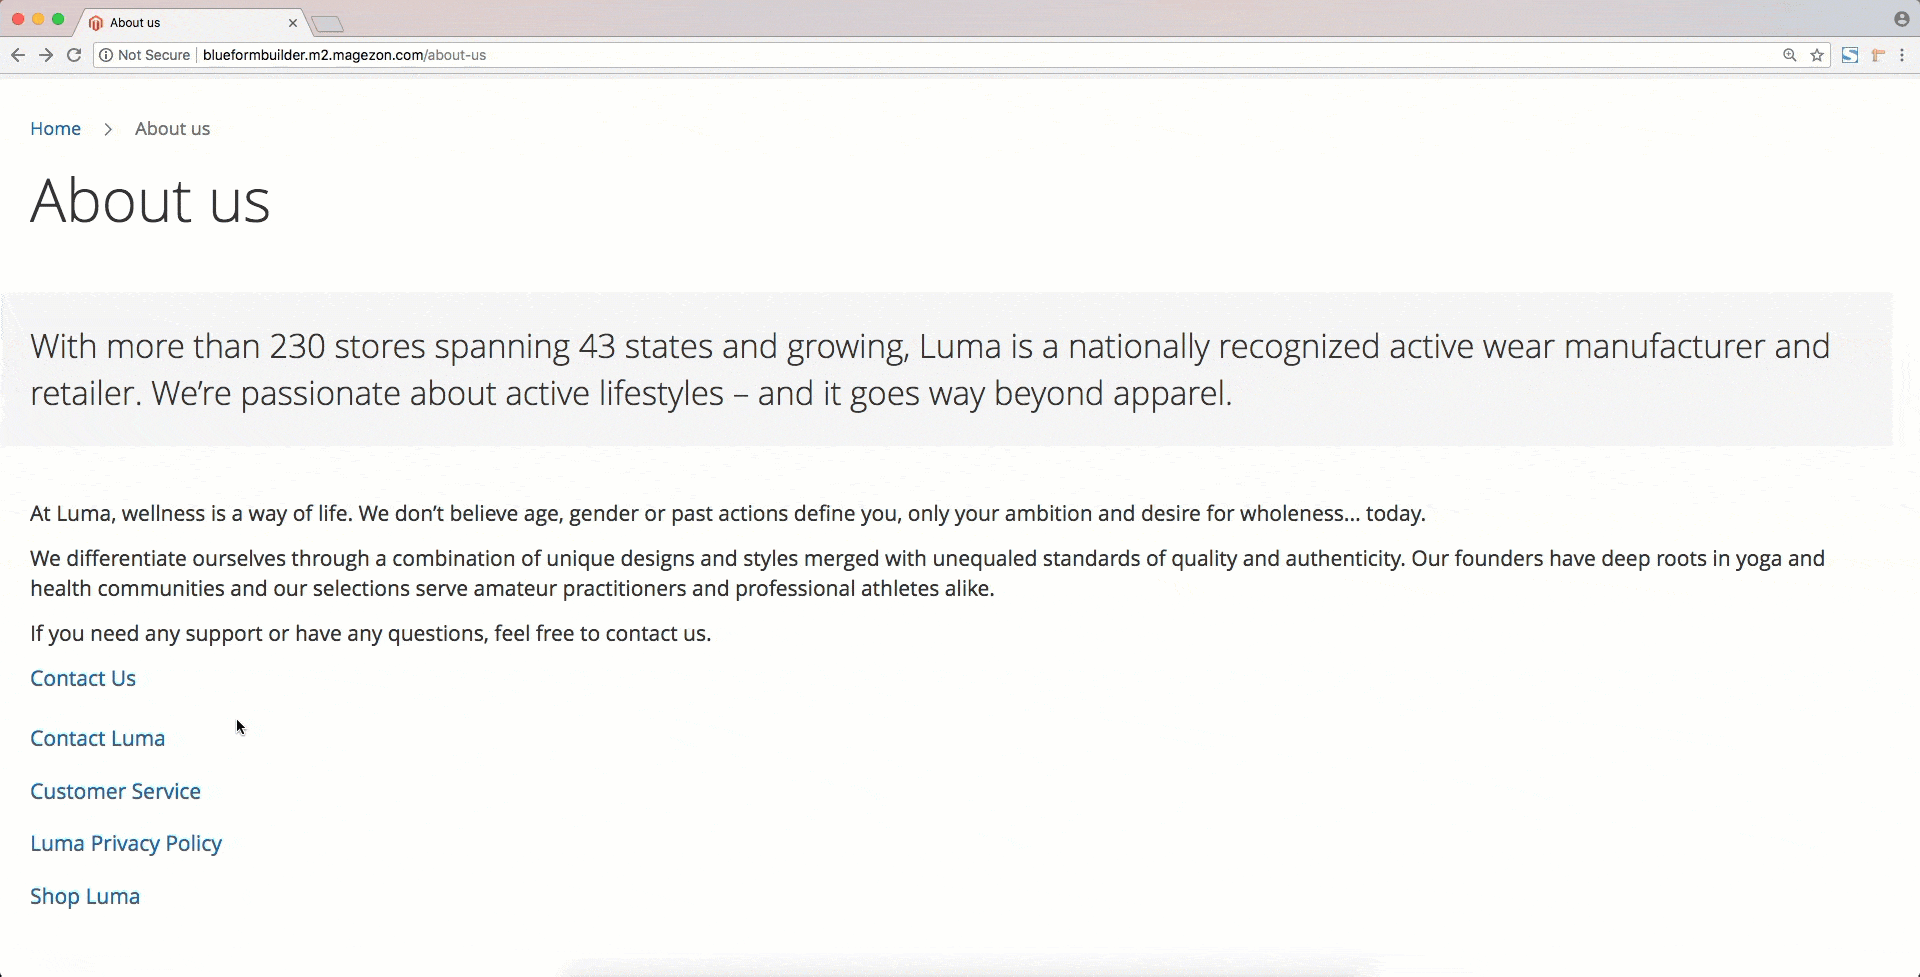Close the About us tab
Image resolution: width=1920 pixels, height=977 pixels.
[x=293, y=22]
